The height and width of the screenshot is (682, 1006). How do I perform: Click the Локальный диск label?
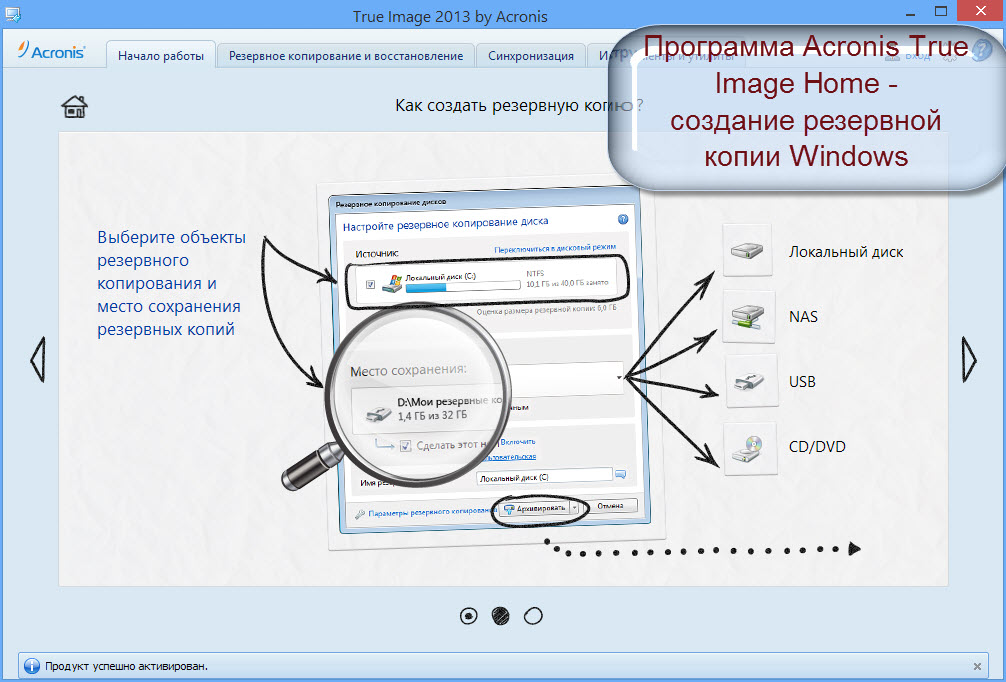(846, 252)
